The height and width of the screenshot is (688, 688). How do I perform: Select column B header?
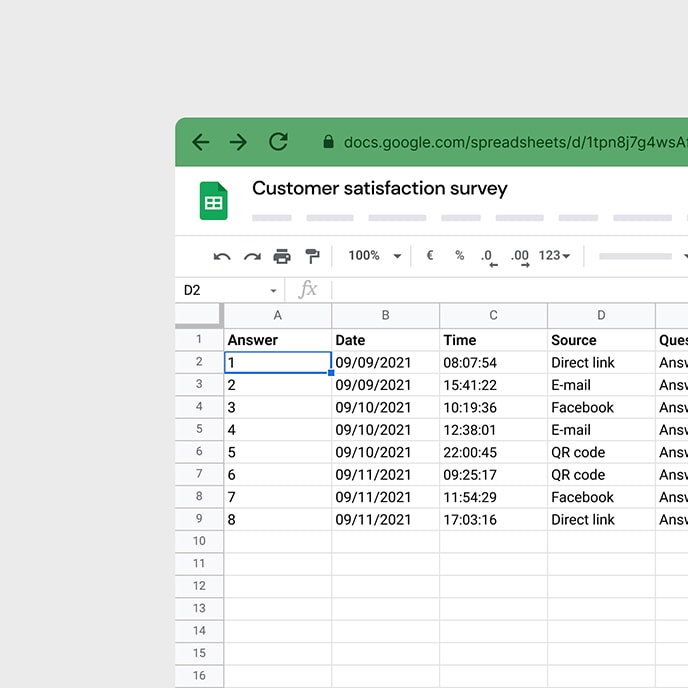tap(386, 315)
